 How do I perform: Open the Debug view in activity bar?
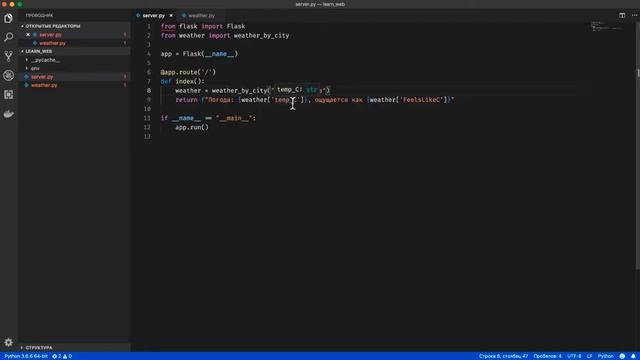8,76
